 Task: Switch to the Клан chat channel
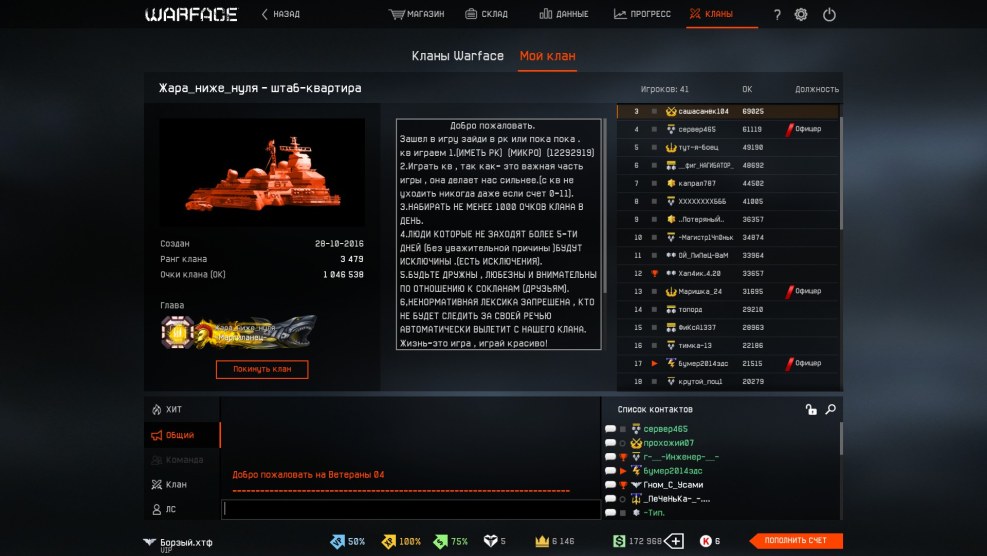pyautogui.click(x=175, y=485)
